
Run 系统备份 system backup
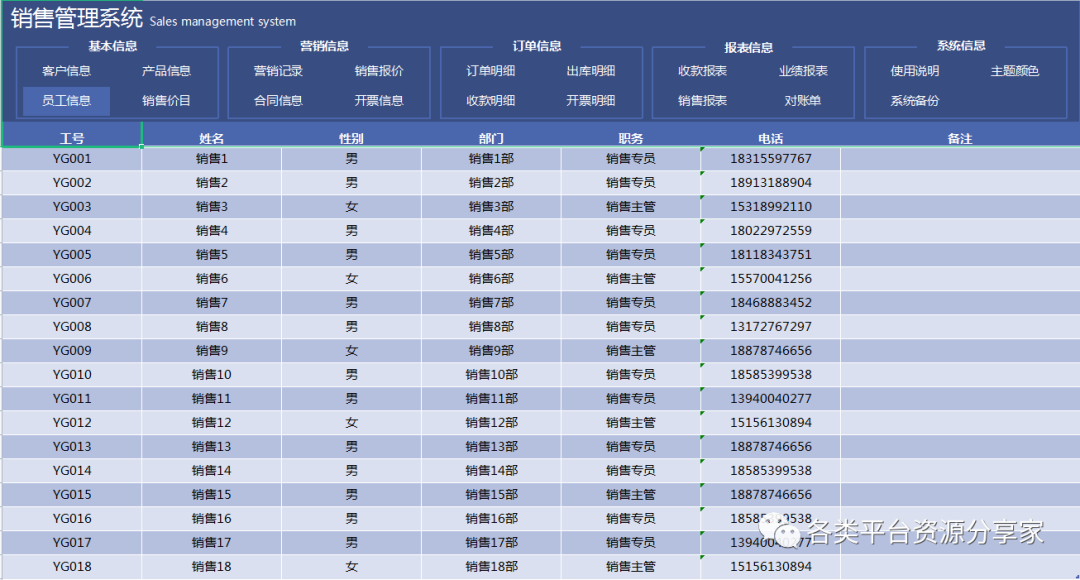tap(915, 101)
